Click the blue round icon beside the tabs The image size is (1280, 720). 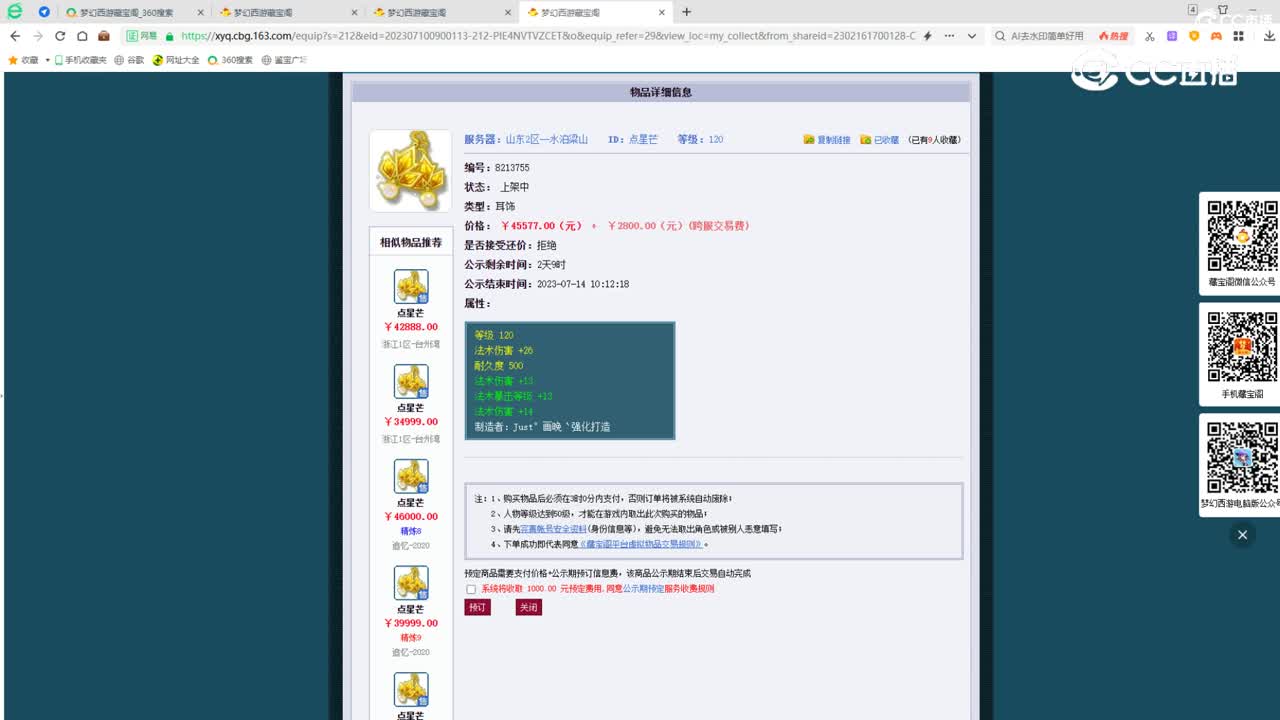(x=44, y=12)
